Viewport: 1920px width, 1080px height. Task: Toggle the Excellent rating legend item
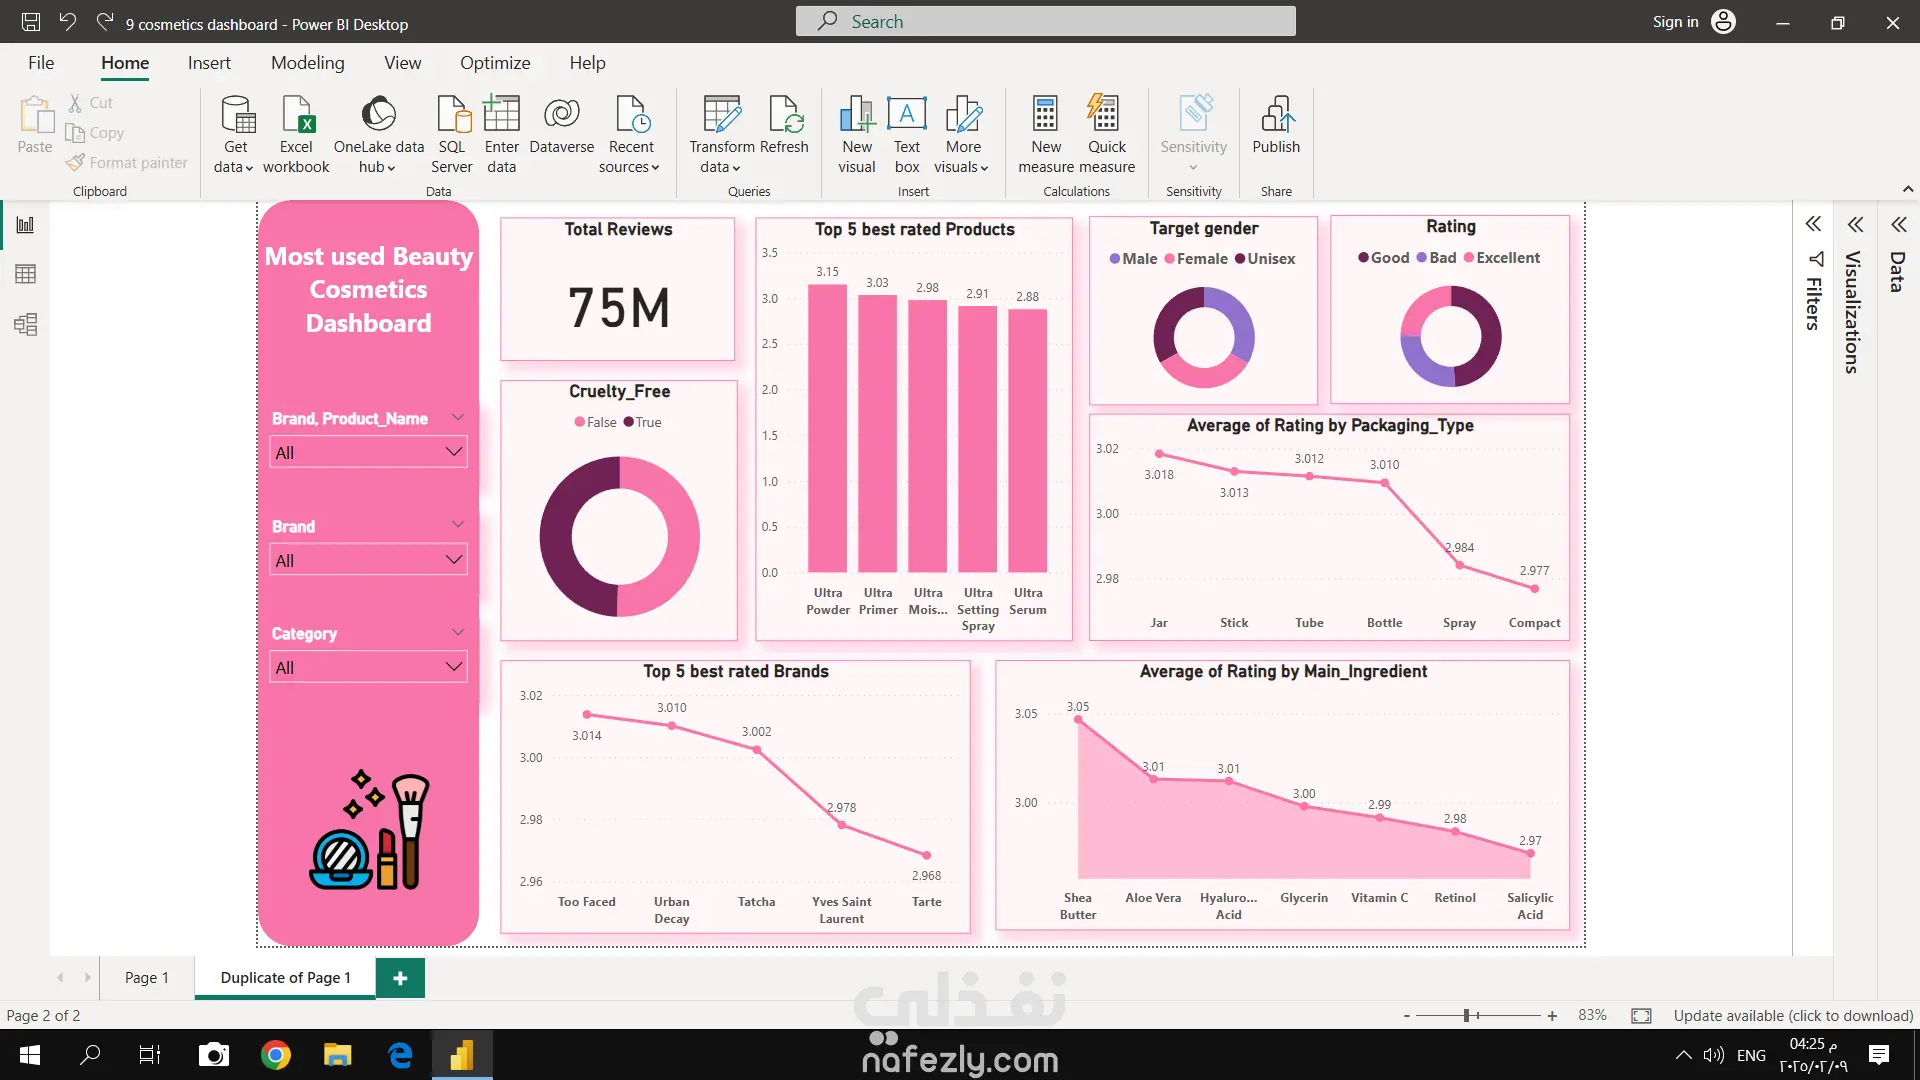click(x=1507, y=257)
